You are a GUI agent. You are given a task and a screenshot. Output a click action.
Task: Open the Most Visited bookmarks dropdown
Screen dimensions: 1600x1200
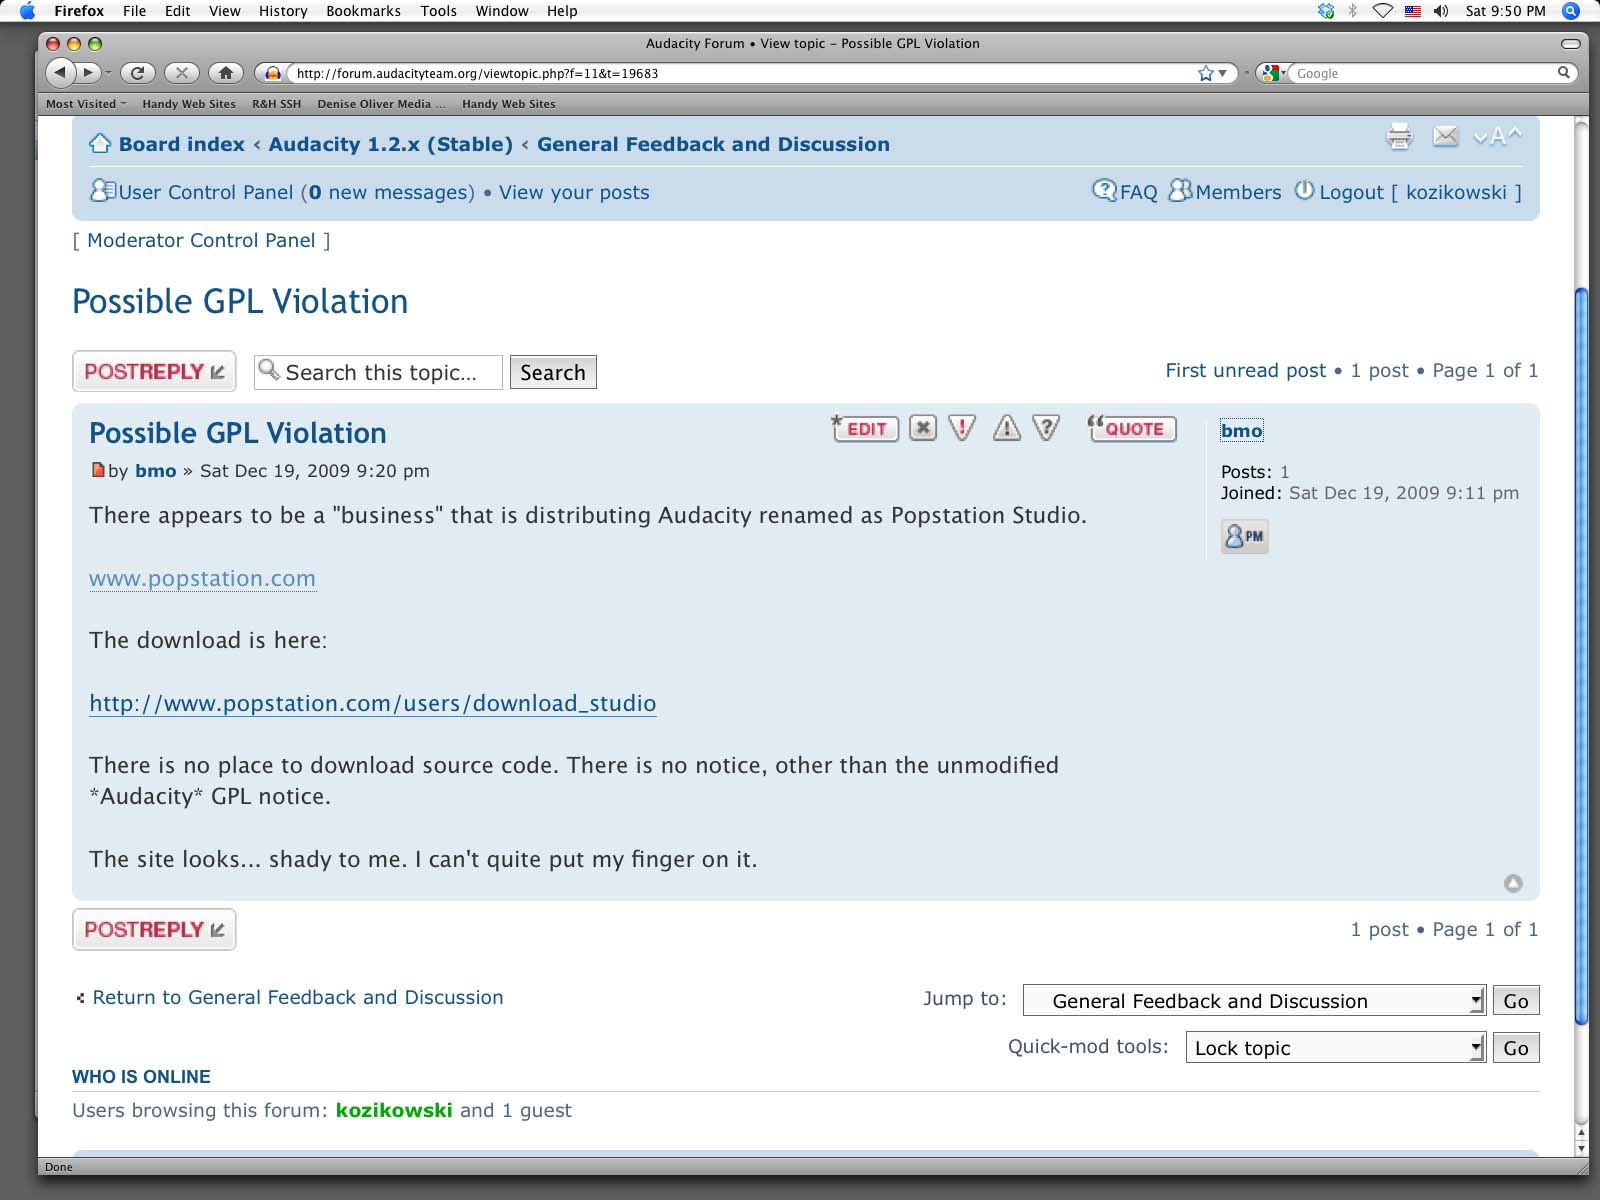pyautogui.click(x=86, y=104)
